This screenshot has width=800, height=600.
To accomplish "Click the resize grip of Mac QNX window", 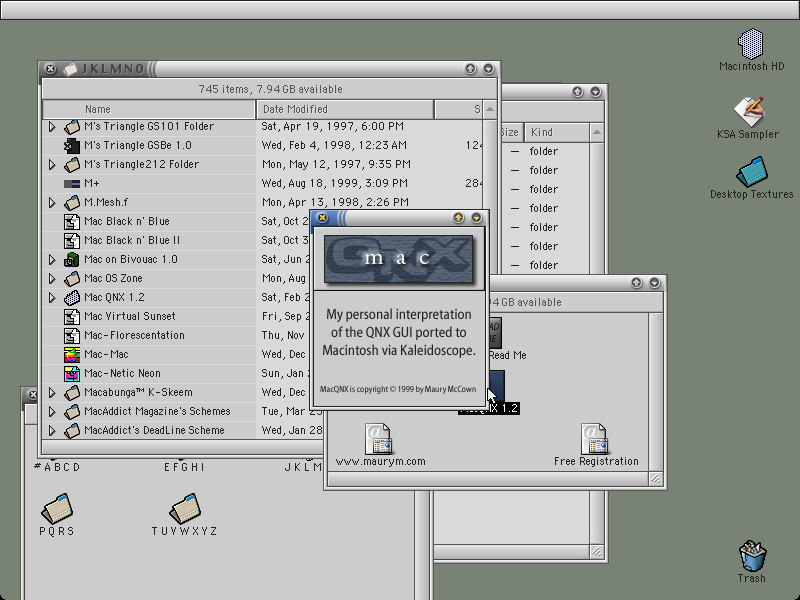I will point(656,479).
